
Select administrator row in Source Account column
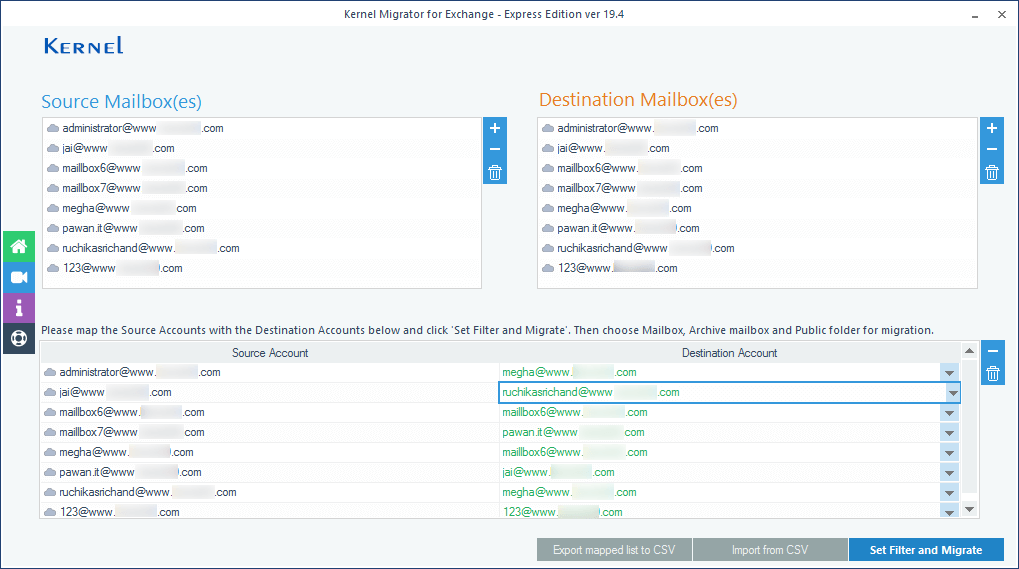(x=270, y=372)
